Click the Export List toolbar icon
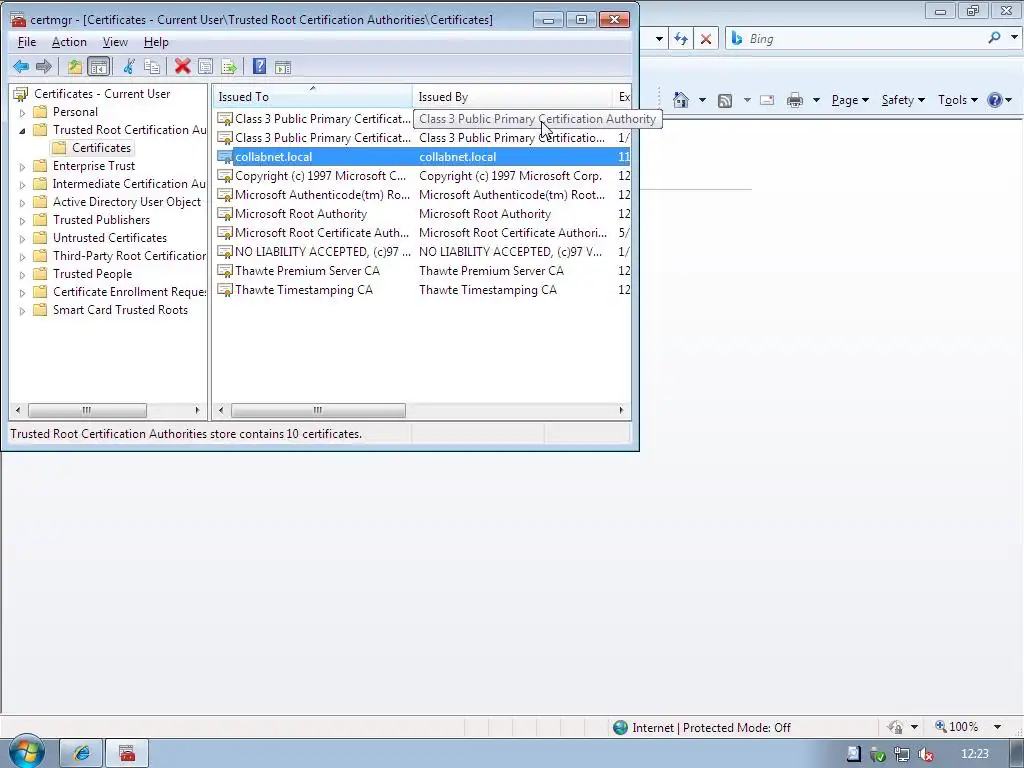1024x768 pixels. point(229,67)
